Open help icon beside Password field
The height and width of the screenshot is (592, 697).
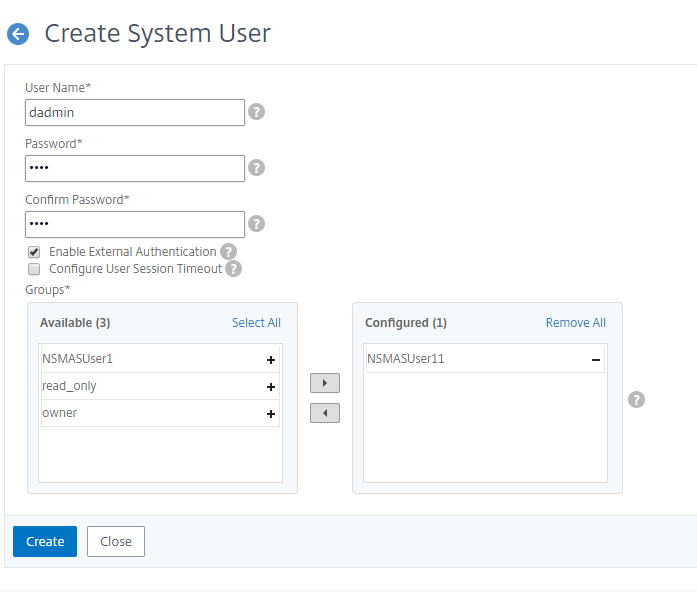(x=256, y=168)
